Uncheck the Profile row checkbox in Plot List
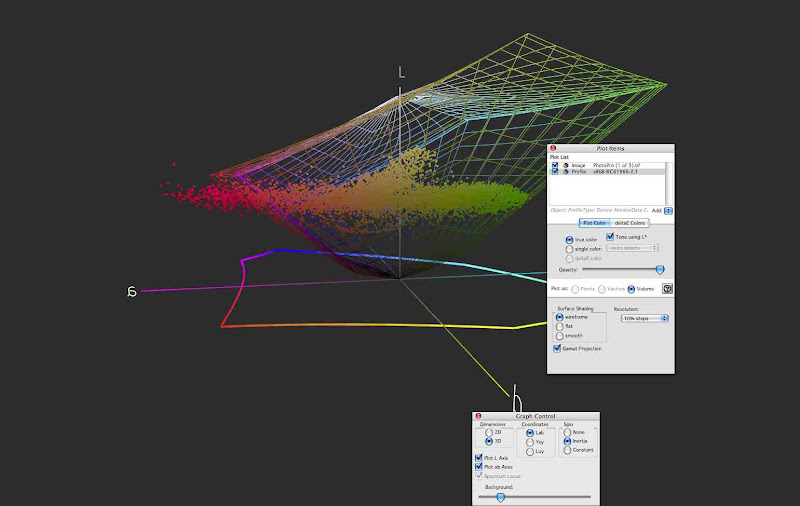Image resolution: width=800 pixels, height=506 pixels. 555,172
